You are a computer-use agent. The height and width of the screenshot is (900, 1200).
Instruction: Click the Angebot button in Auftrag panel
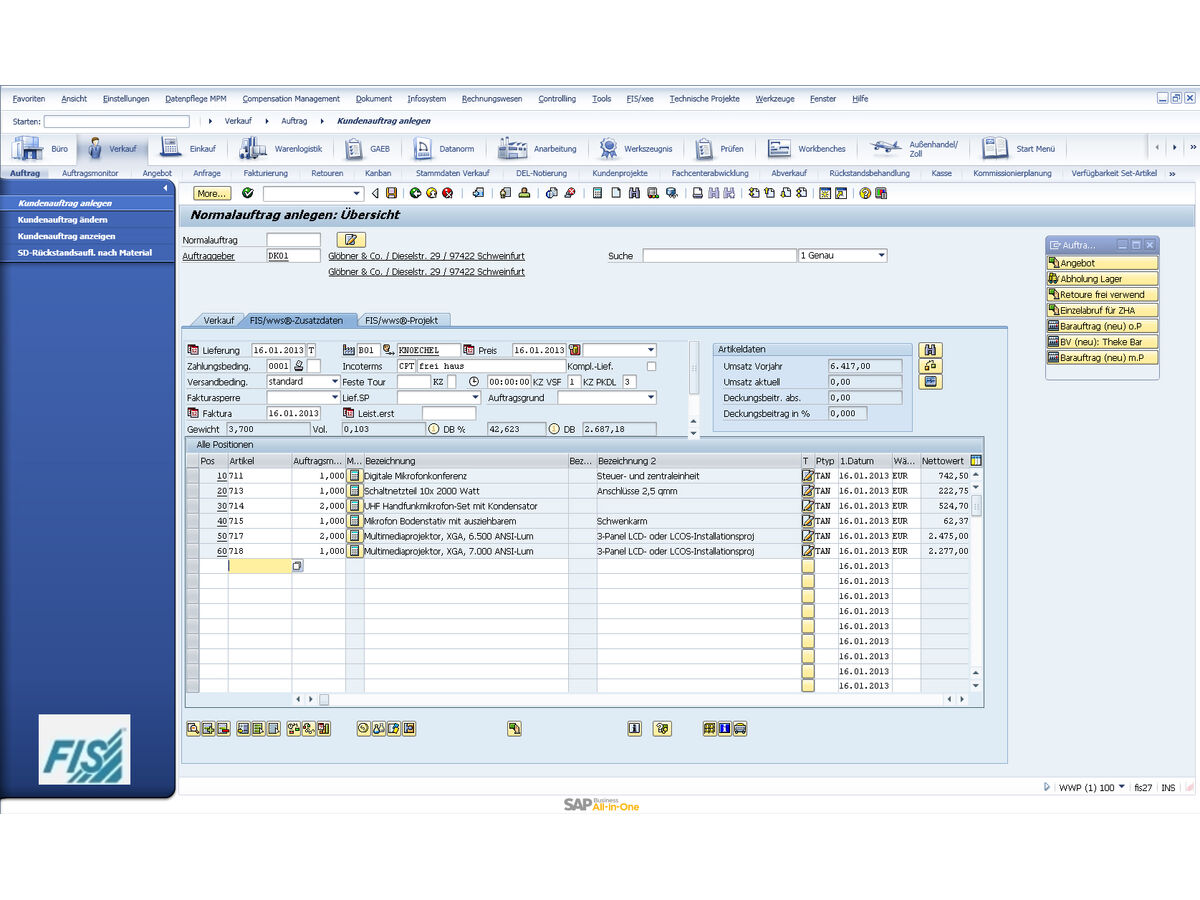pyautogui.click(x=1102, y=263)
